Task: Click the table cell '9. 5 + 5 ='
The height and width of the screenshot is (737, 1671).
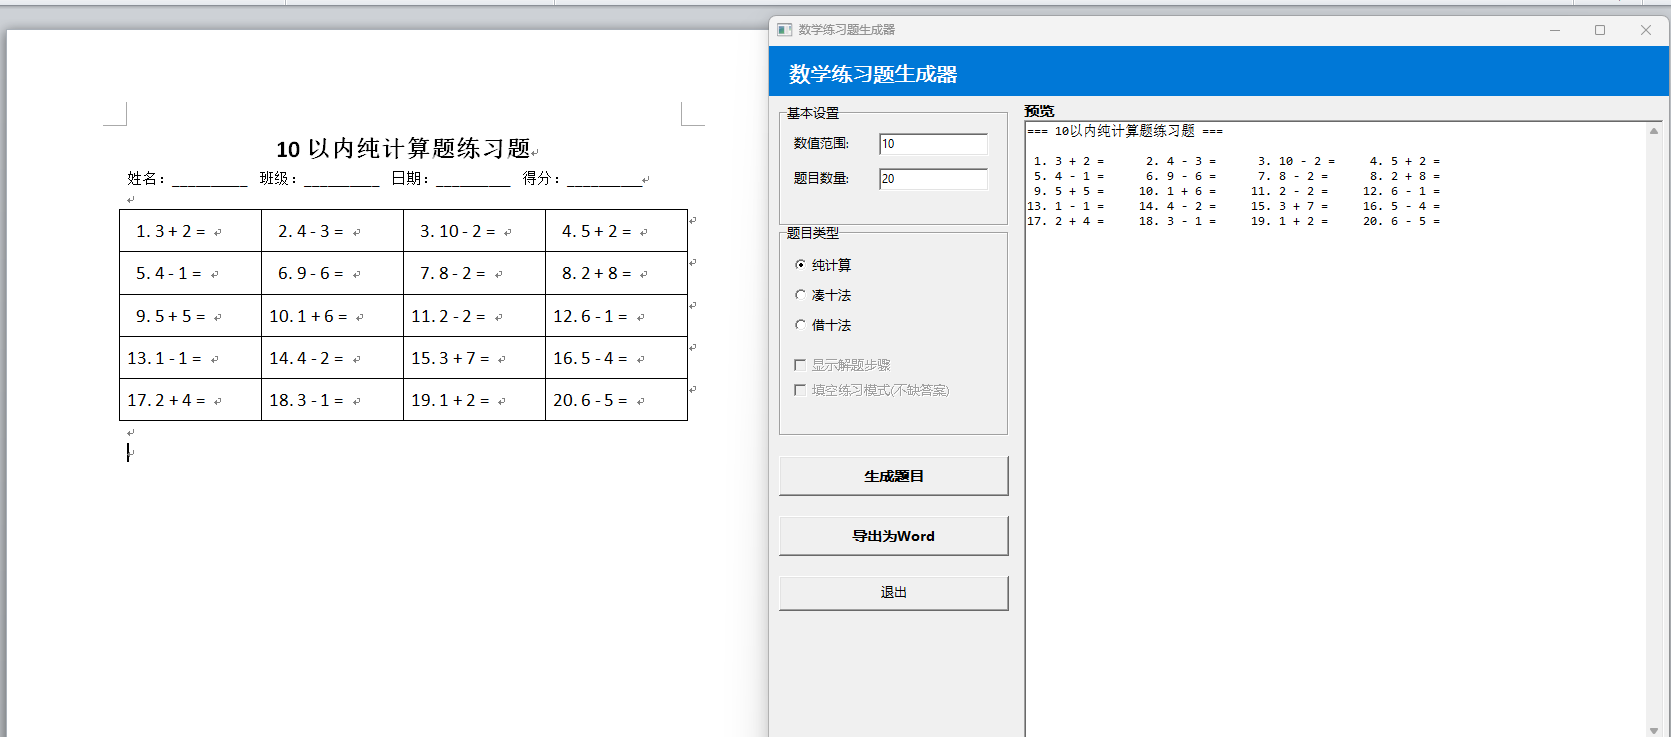Action: (190, 316)
